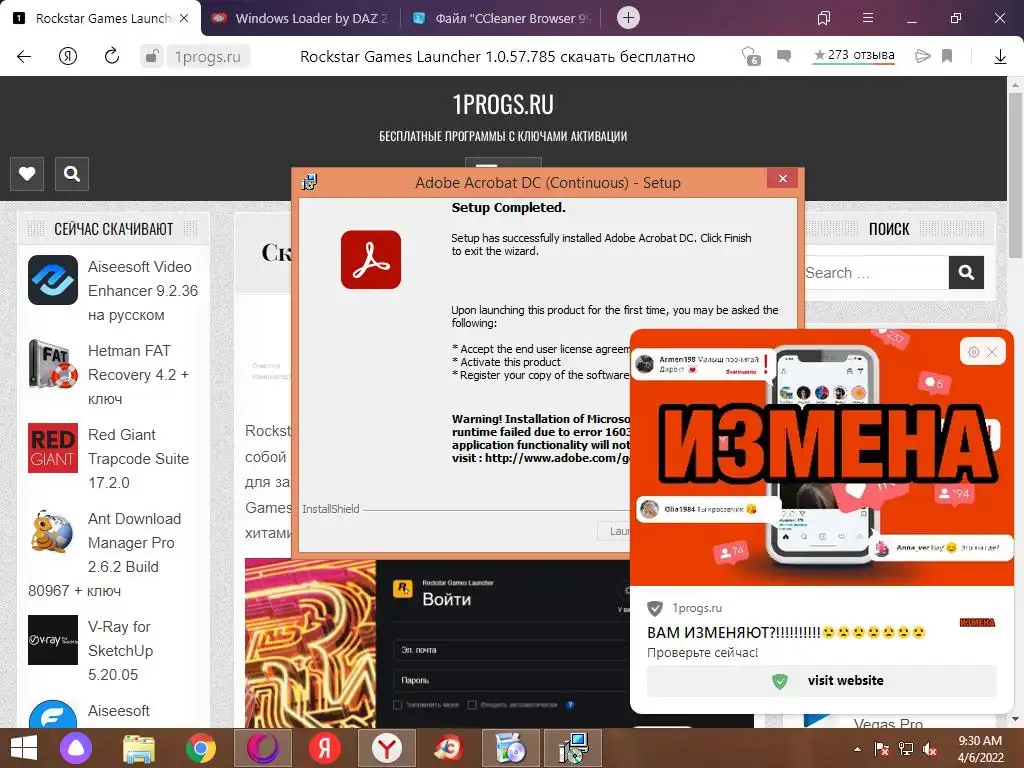The height and width of the screenshot is (768, 1024).
Task: Open the Windows Start button
Action: click(24, 748)
